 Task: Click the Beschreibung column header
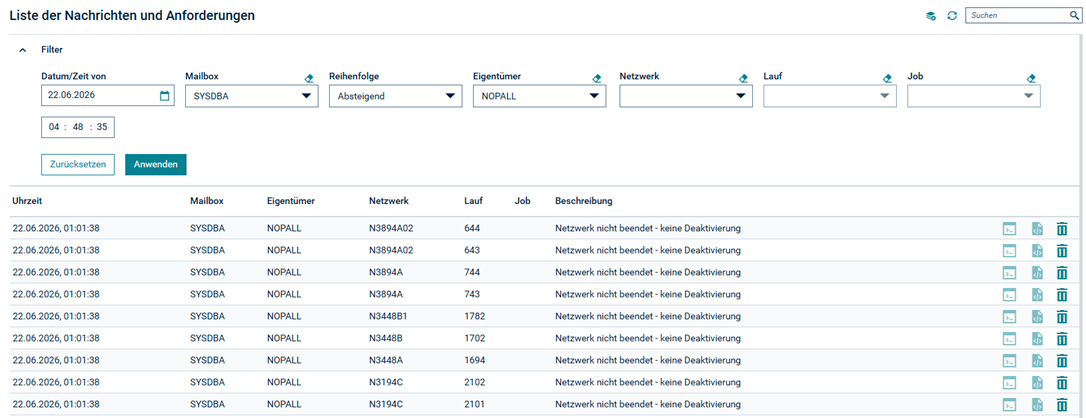pyautogui.click(x=584, y=201)
